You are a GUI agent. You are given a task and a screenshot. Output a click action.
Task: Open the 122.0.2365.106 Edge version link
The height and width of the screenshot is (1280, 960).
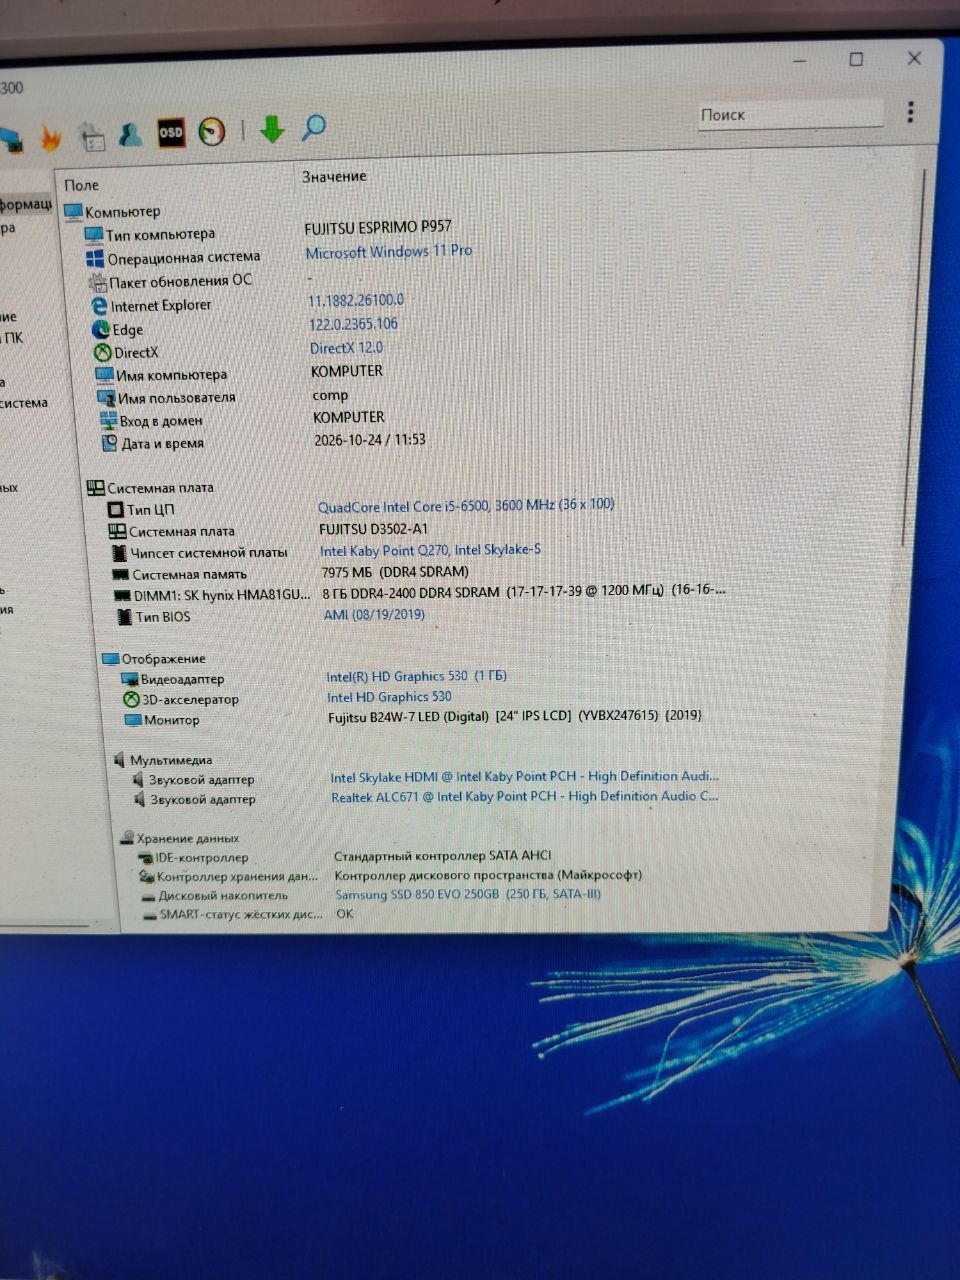coord(354,324)
